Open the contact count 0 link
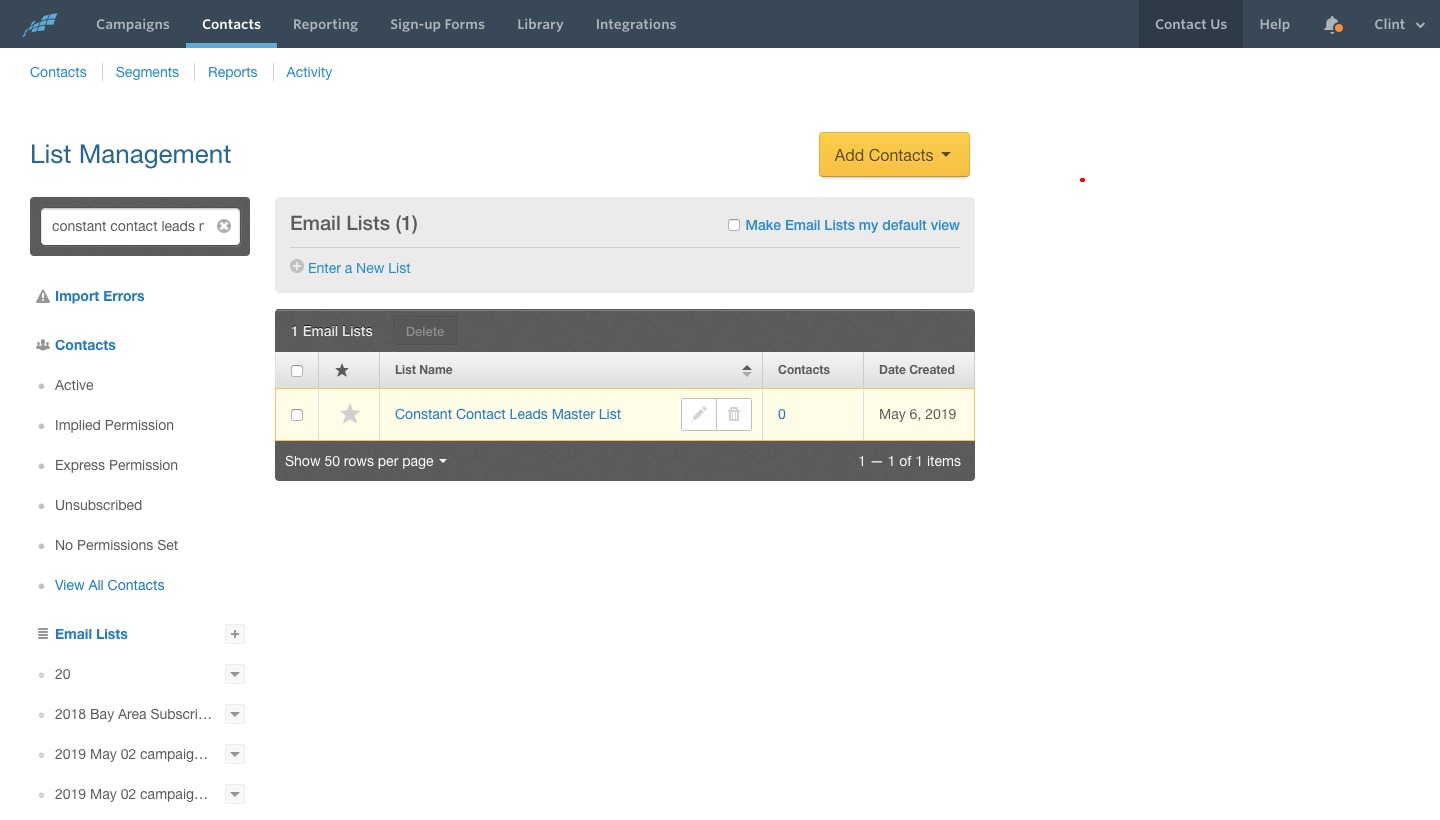This screenshot has width=1440, height=820. click(x=782, y=414)
